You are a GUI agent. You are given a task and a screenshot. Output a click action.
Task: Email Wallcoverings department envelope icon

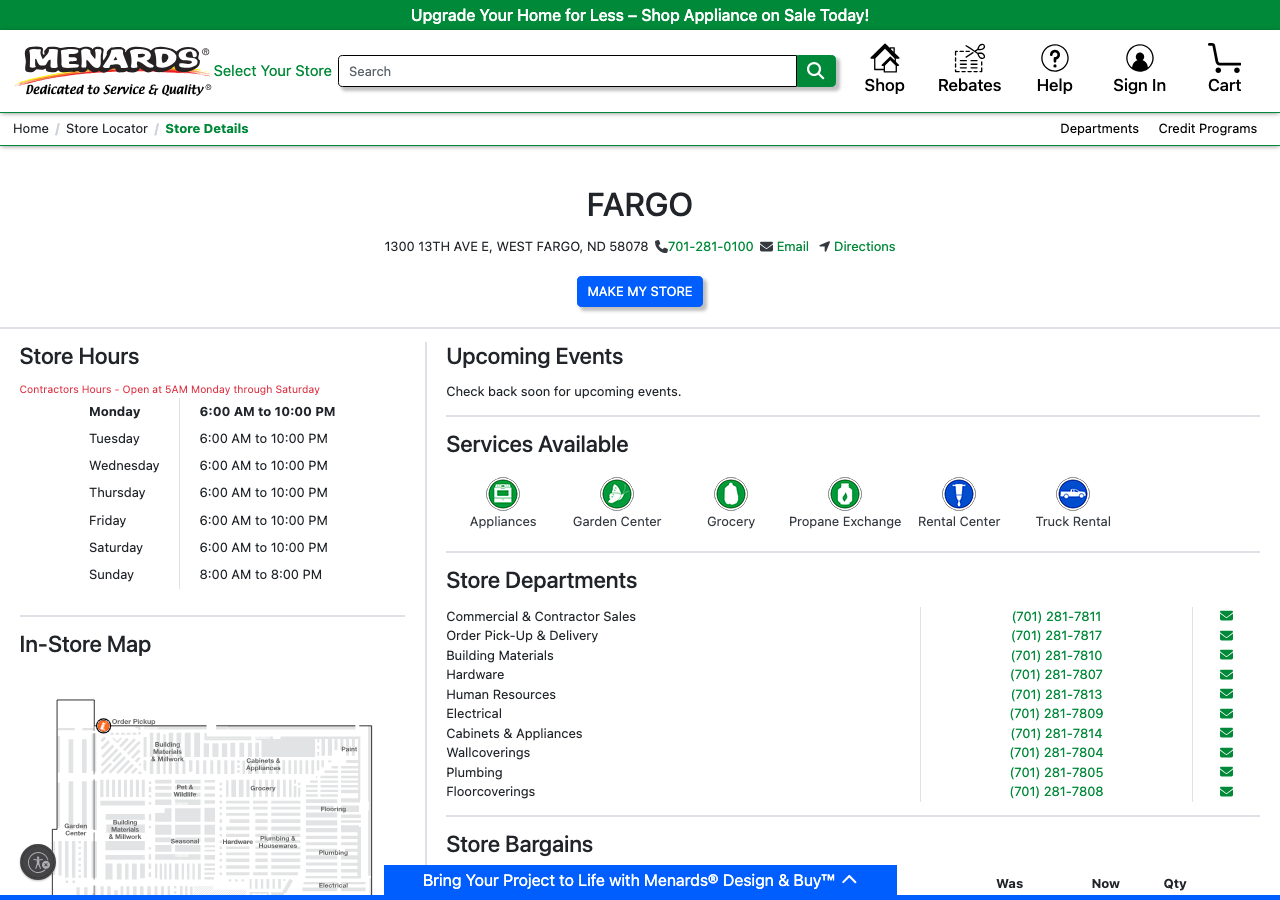coord(1226,753)
